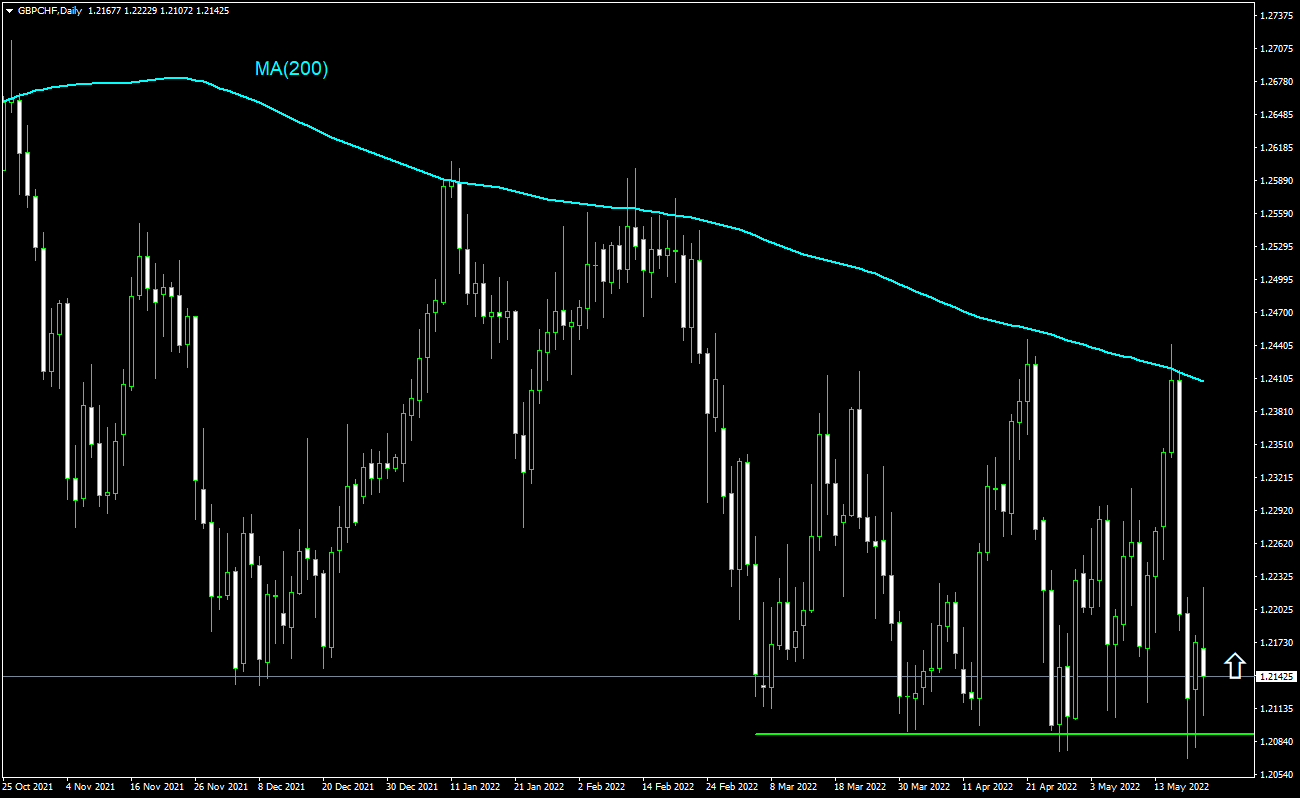Image resolution: width=1300 pixels, height=798 pixels.
Task: Click the current price tag 1.21425 on axis
Action: coord(1277,677)
